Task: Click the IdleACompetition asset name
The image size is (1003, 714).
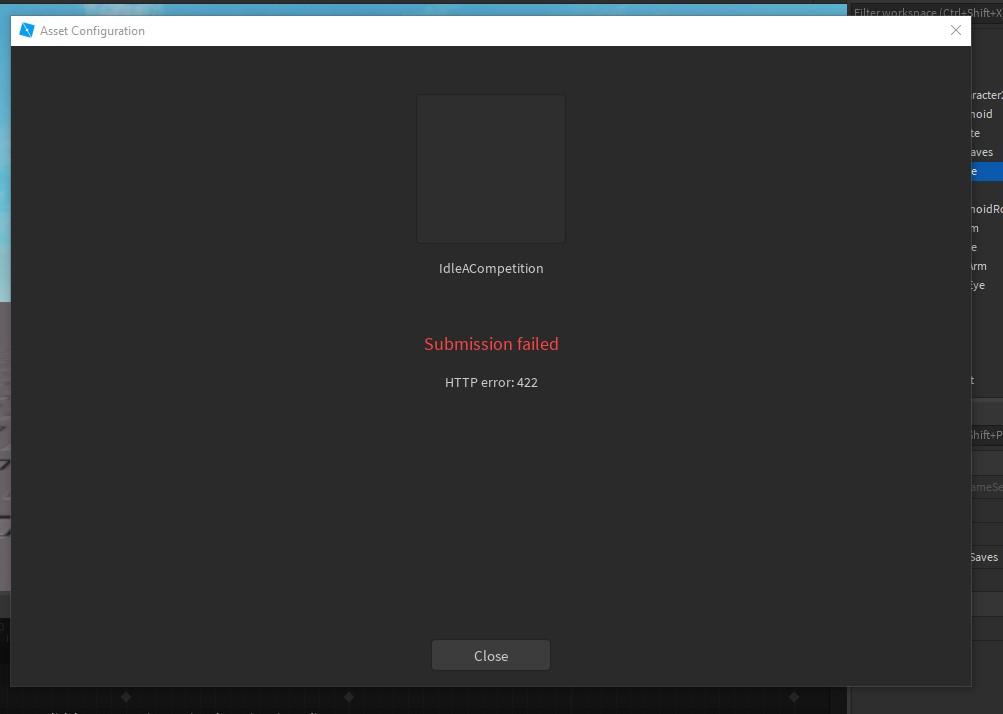Action: coord(490,268)
